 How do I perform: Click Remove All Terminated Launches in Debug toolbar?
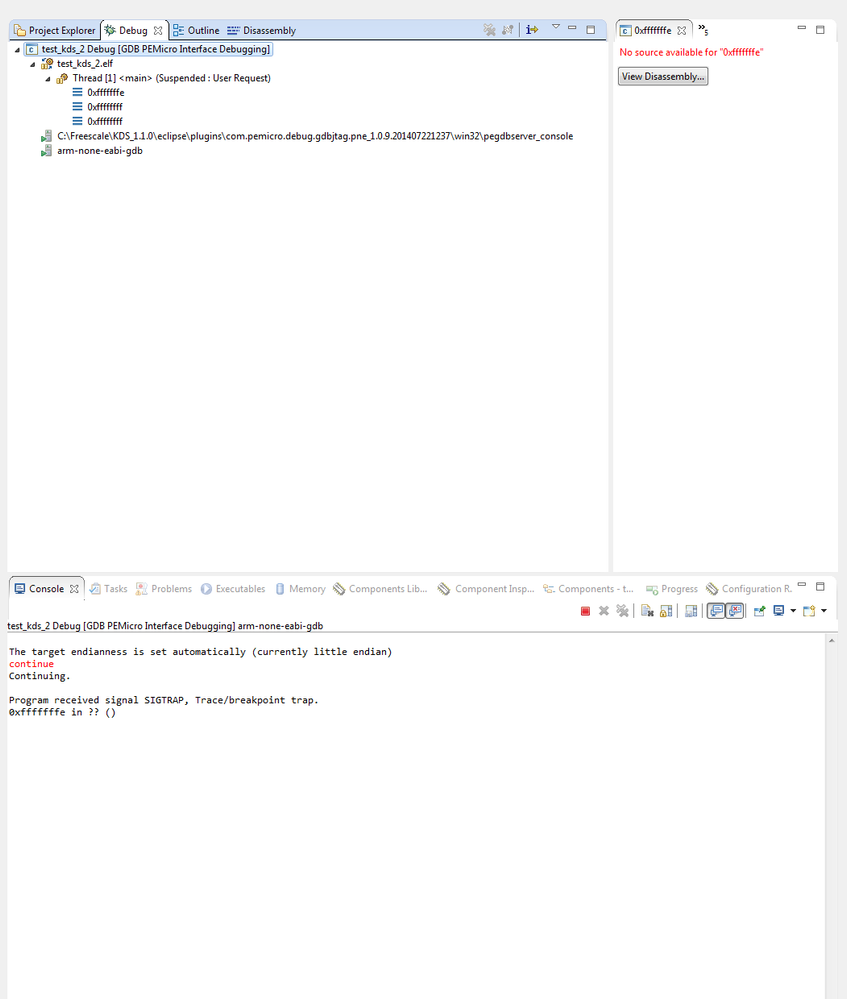pos(489,29)
